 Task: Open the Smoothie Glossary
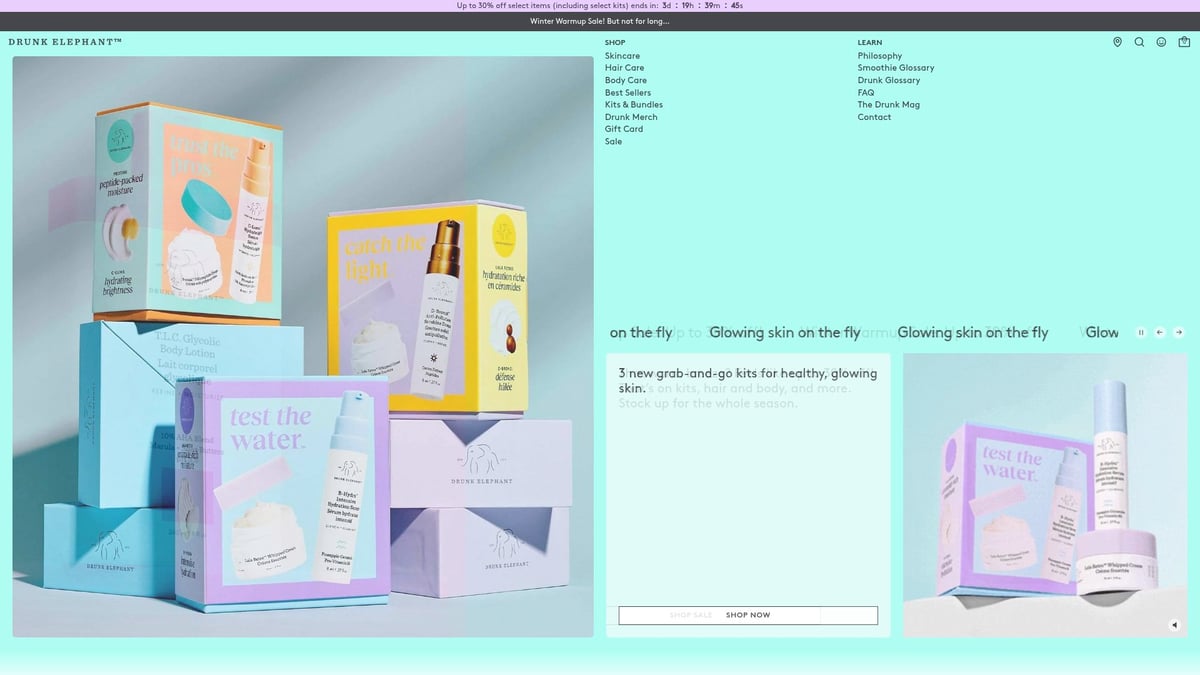pyautogui.click(x=896, y=68)
